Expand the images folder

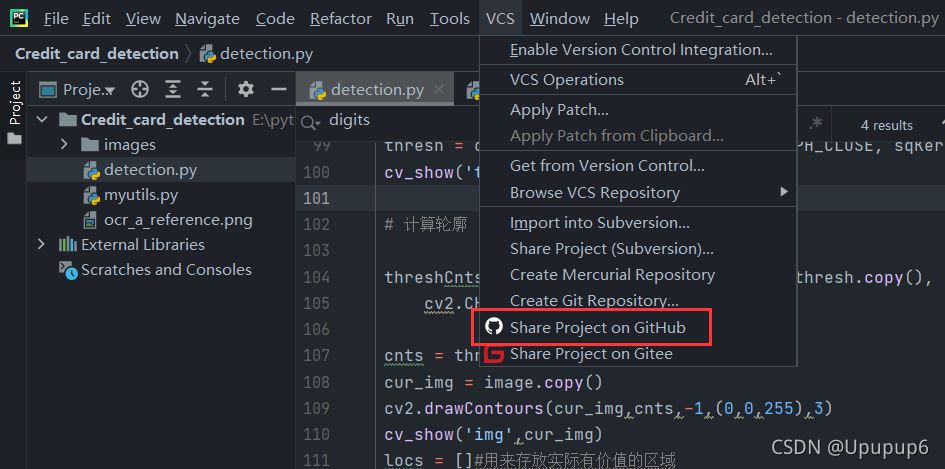pos(64,144)
